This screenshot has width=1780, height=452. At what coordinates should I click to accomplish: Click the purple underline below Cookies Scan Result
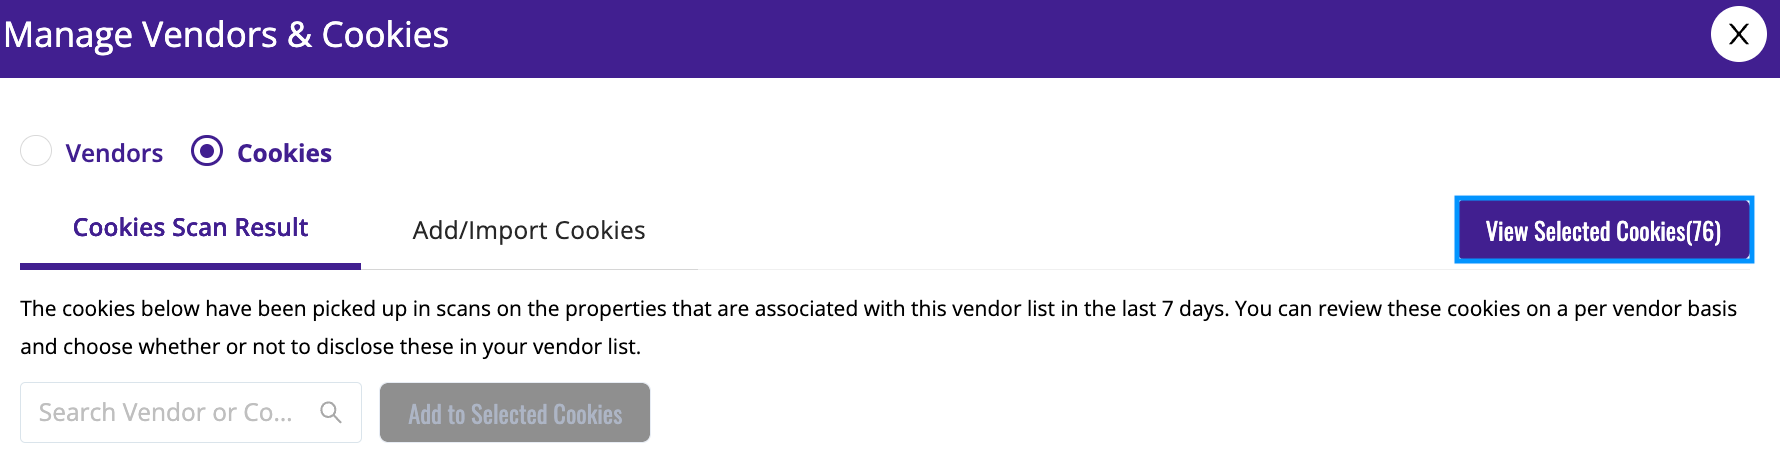click(190, 266)
